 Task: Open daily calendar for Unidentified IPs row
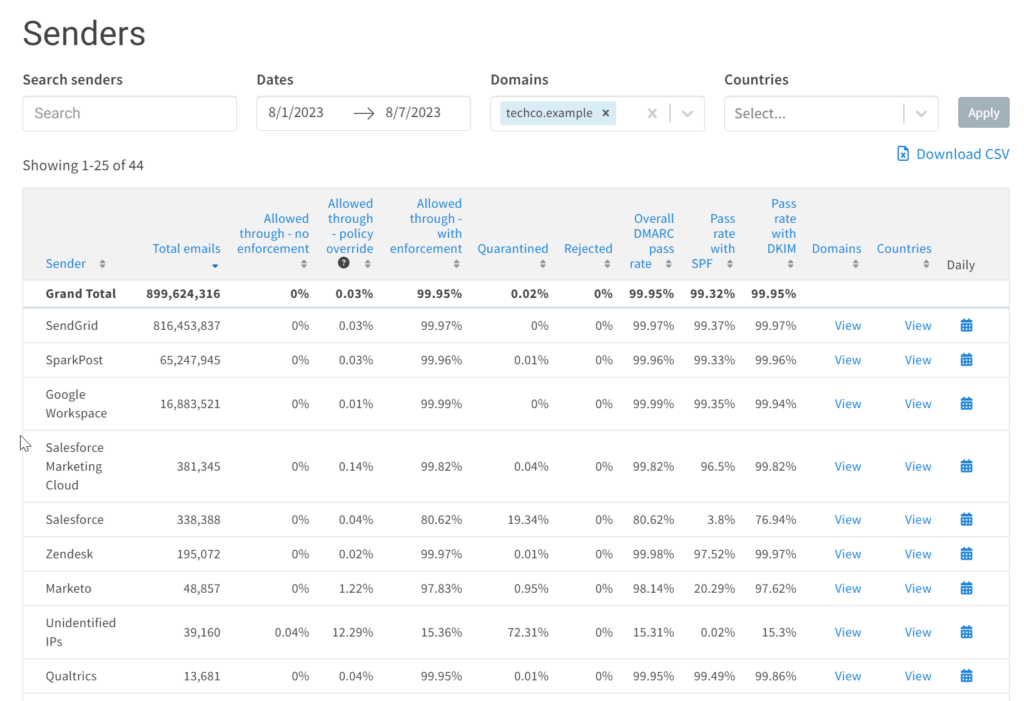[x=967, y=632]
